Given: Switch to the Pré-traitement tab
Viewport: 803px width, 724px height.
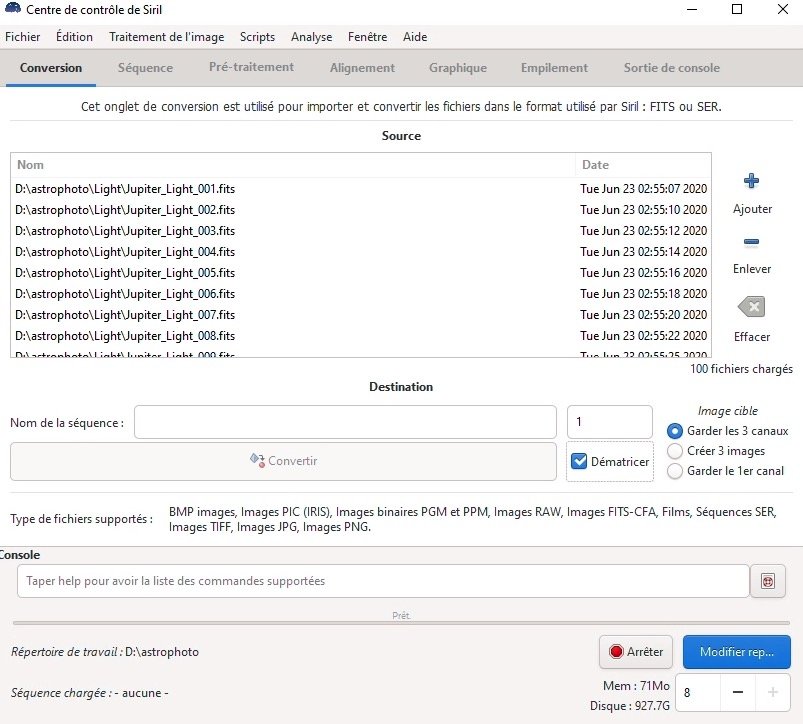Looking at the screenshot, I should click(251, 67).
